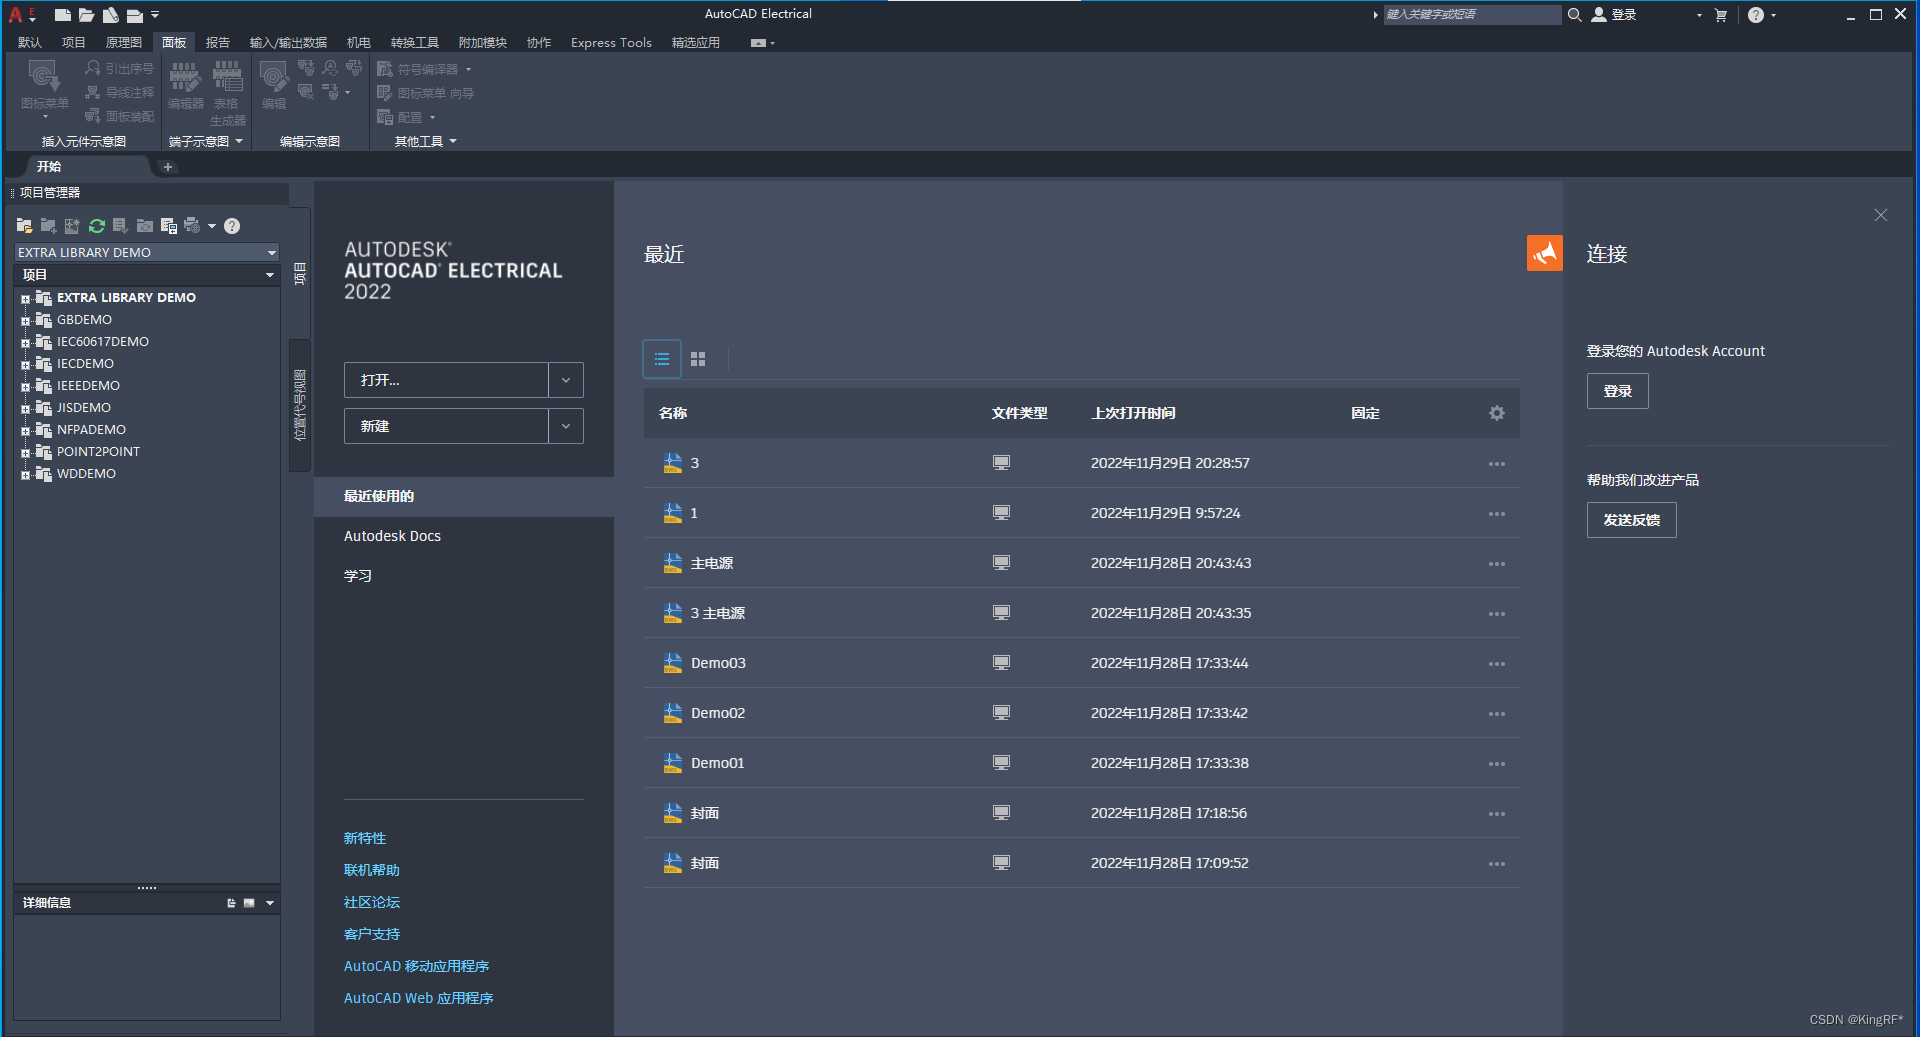Click the 面板装配 panel assembly icon
1920x1037 pixels.
pyautogui.click(x=93, y=116)
